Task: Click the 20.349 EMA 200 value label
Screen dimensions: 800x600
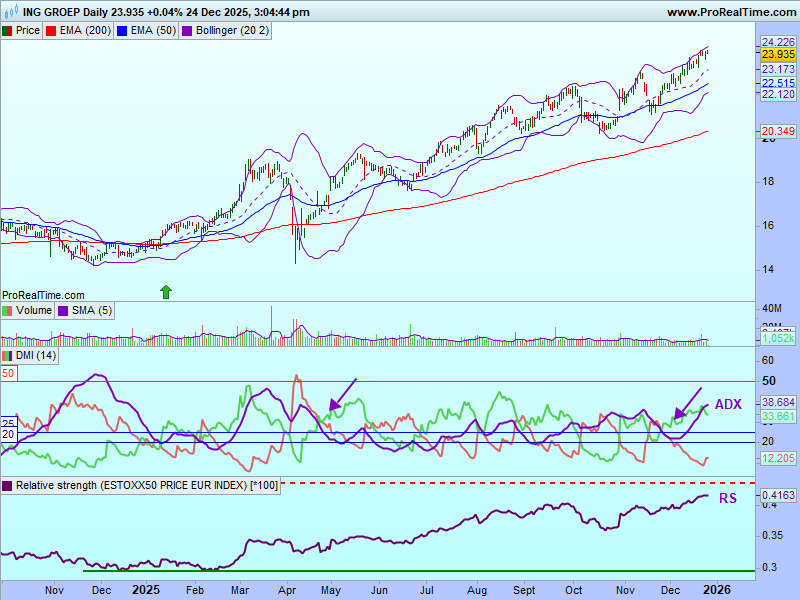Action: tap(778, 131)
